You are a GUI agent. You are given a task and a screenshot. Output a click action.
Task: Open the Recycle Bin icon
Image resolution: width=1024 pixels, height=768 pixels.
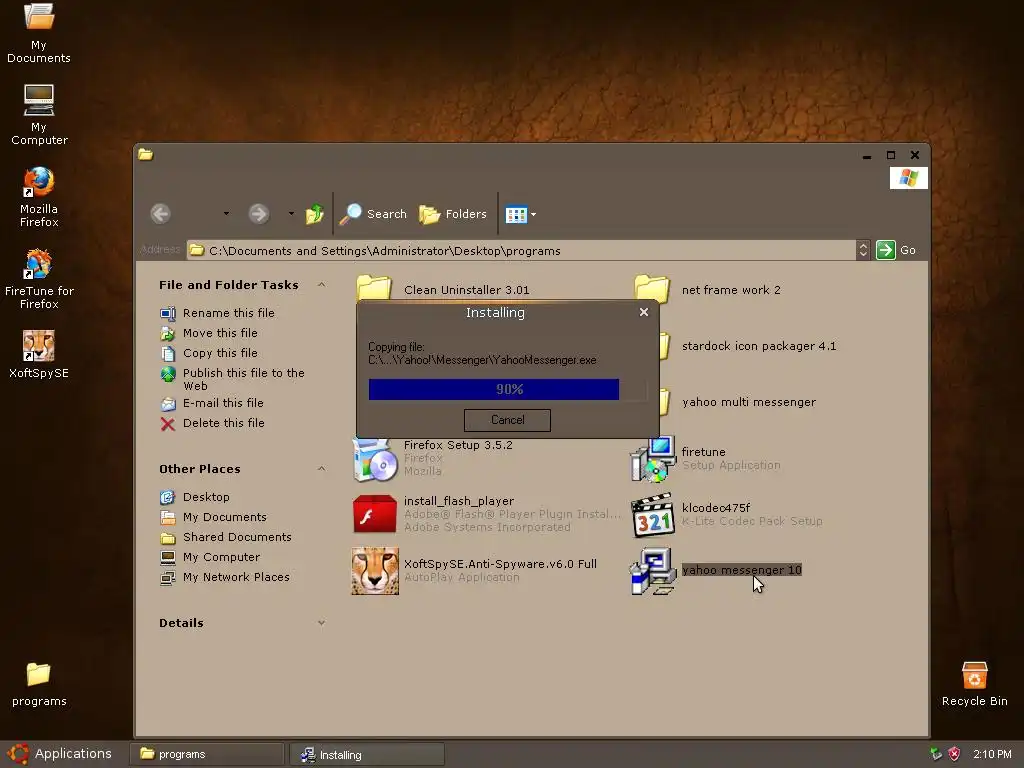[x=974, y=684]
